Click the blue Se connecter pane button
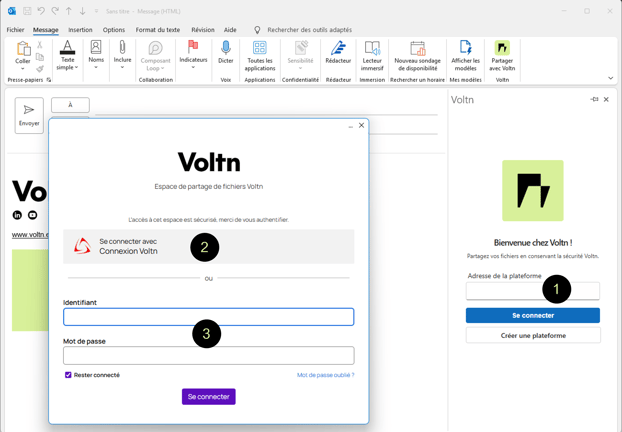Image resolution: width=622 pixels, height=432 pixels. (x=533, y=315)
